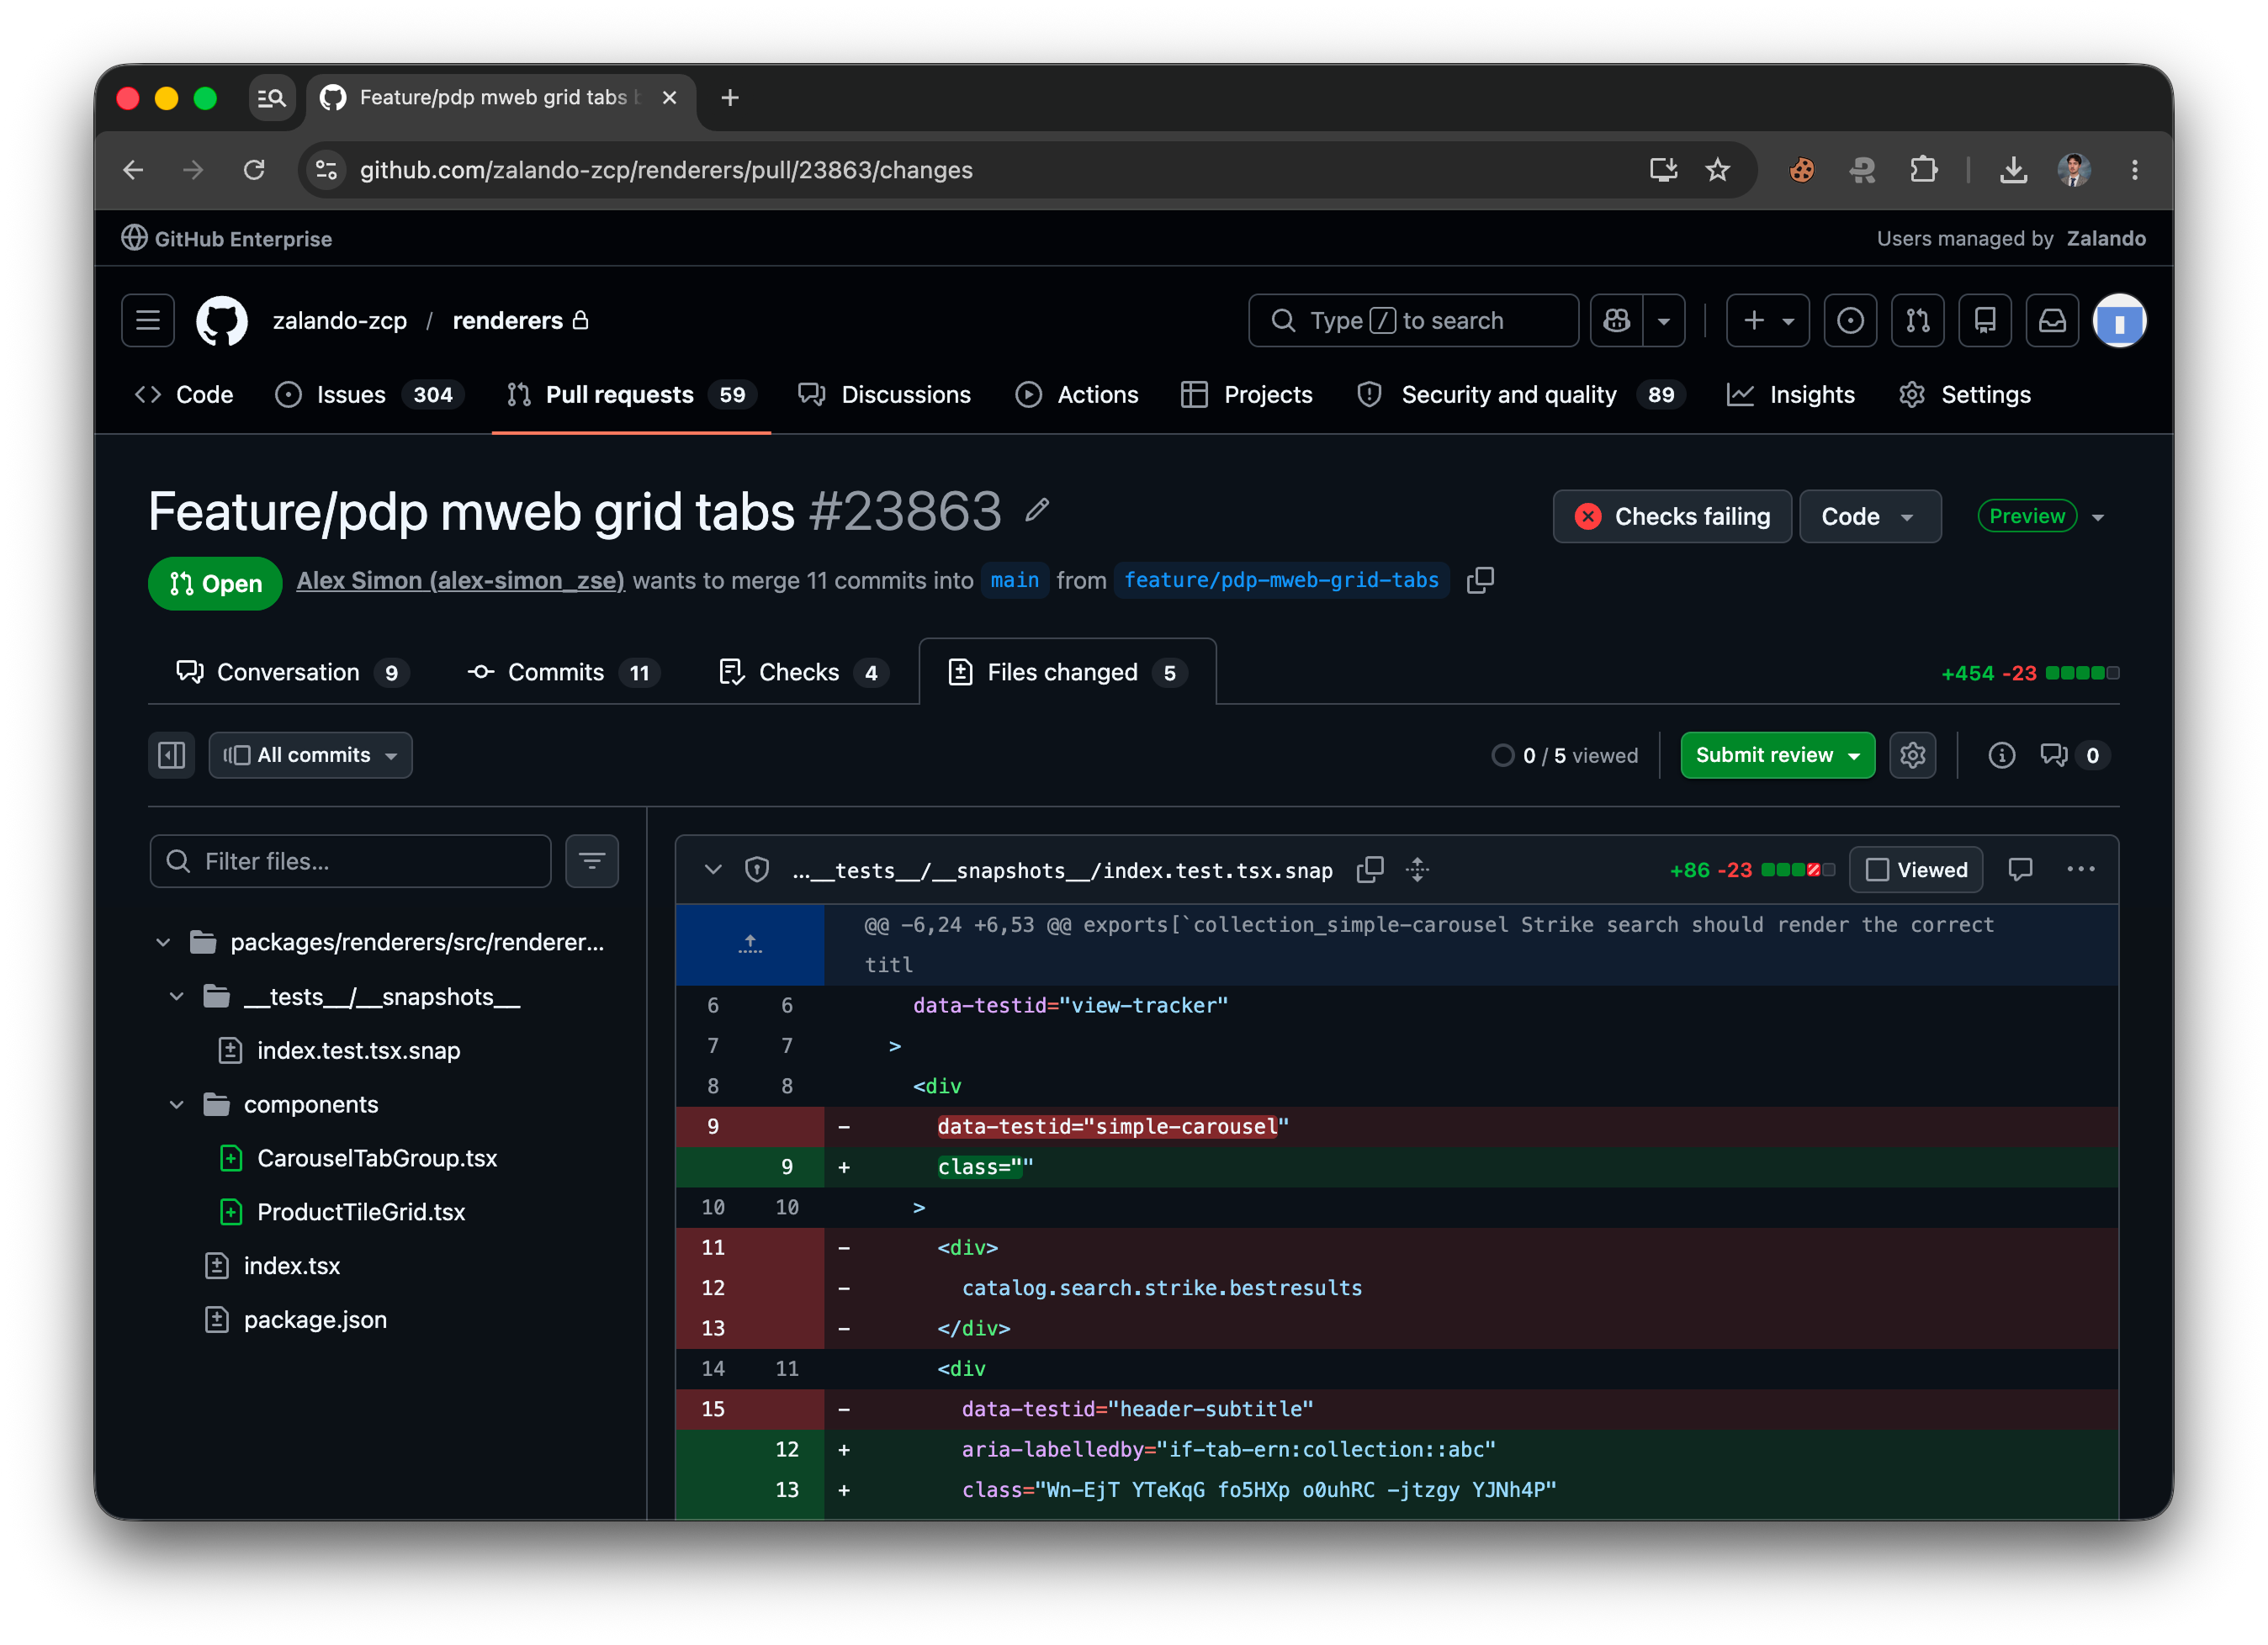Copy the index.test.tsx.snap file path
The height and width of the screenshot is (1645, 2268).
1370,871
